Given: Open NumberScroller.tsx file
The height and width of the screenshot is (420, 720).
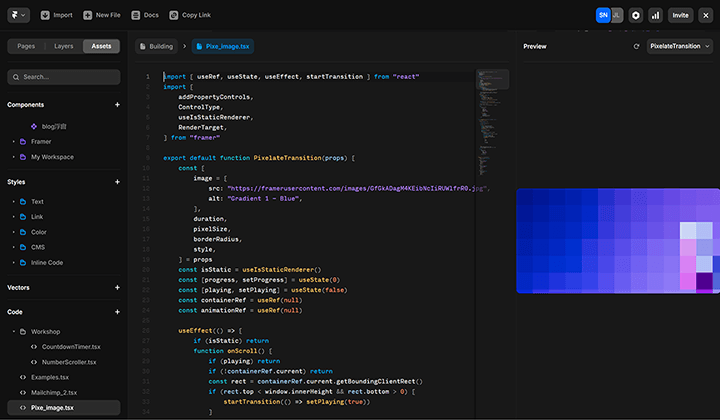Looking at the screenshot, I should pos(69,362).
